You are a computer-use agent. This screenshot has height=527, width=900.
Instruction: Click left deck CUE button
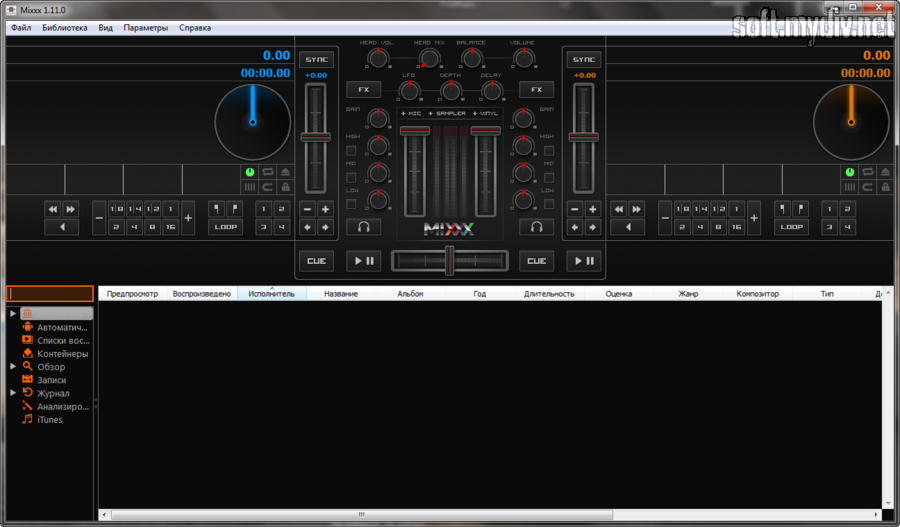pyautogui.click(x=316, y=261)
